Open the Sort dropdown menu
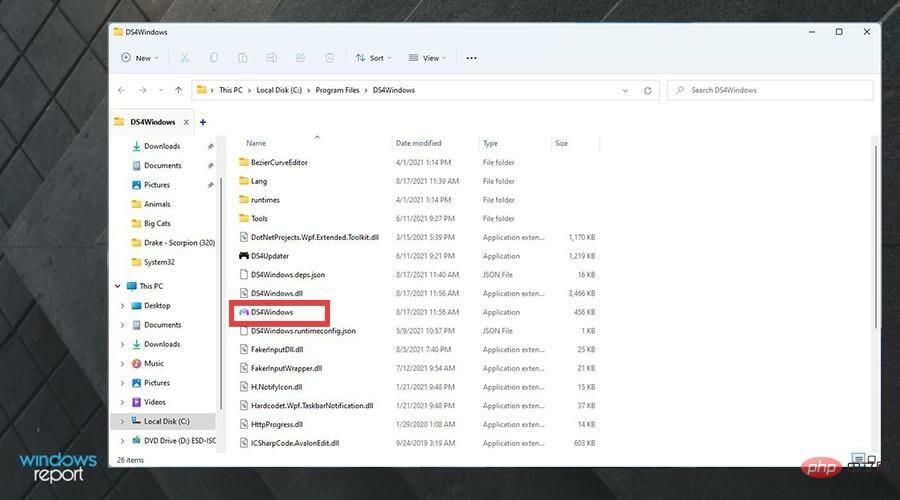The width and height of the screenshot is (900, 500). click(372, 58)
